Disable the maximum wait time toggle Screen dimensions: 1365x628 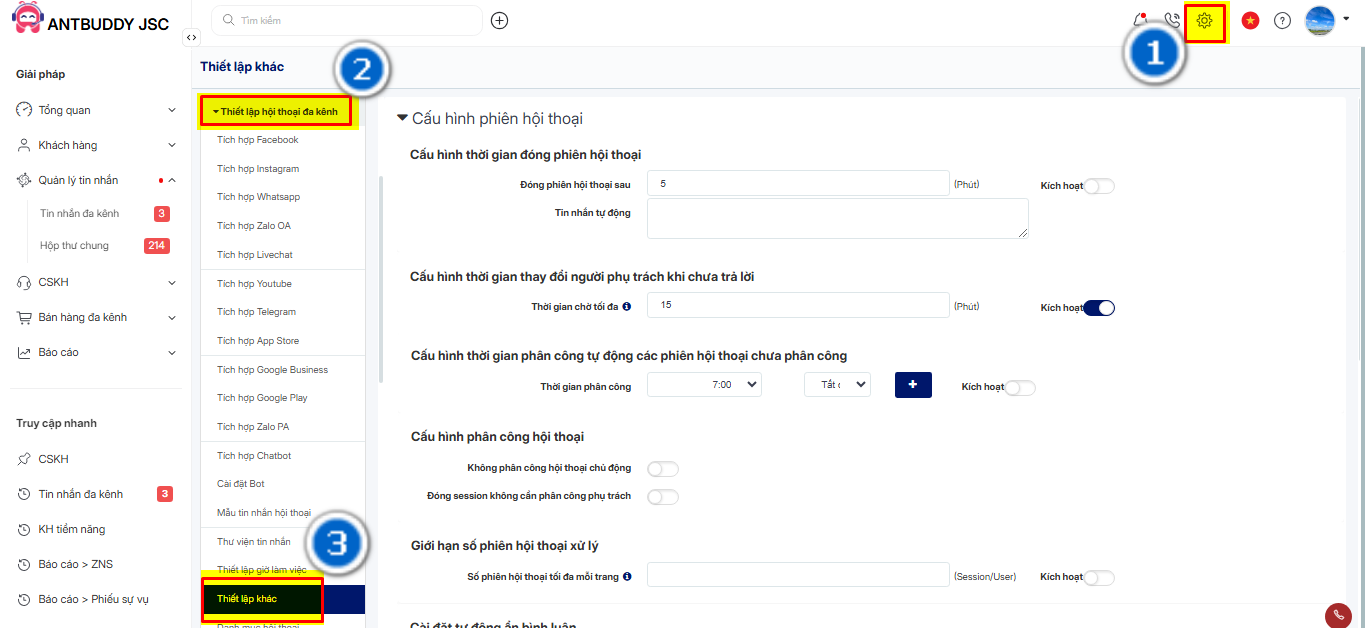pos(1099,308)
